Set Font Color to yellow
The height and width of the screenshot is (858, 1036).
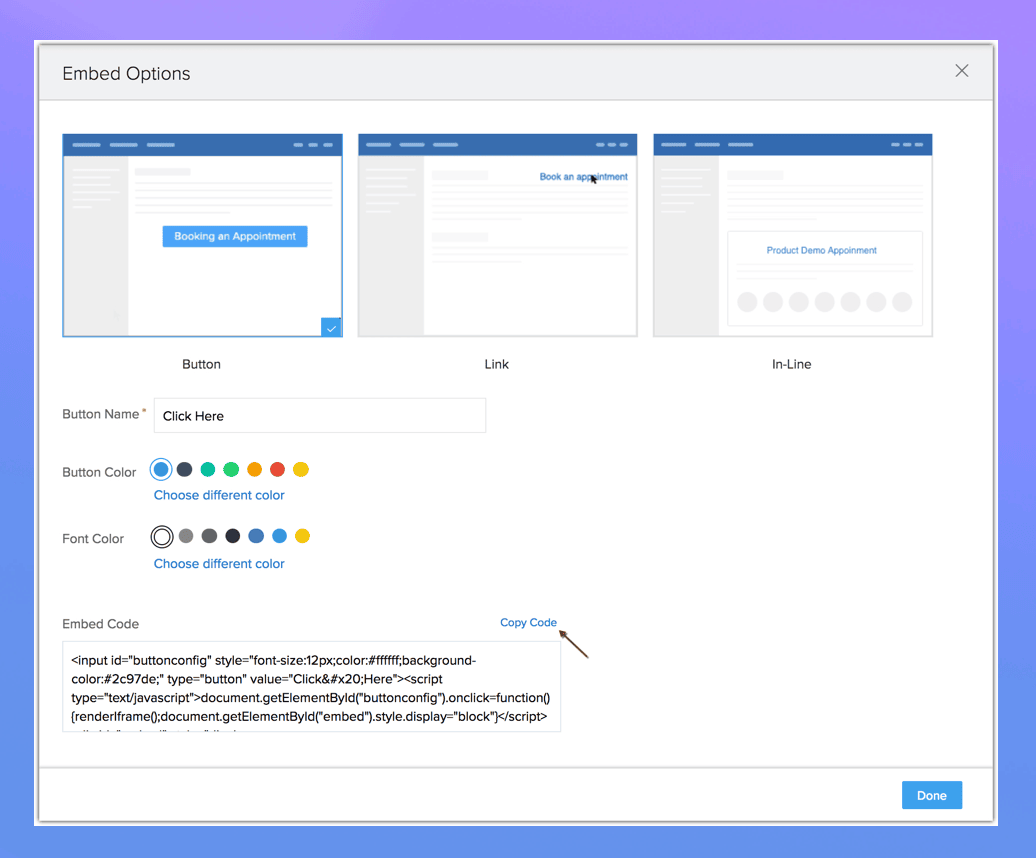pos(302,536)
